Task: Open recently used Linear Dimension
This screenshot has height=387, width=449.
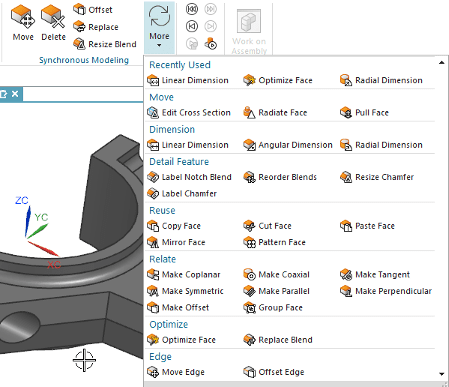Action: (188, 80)
